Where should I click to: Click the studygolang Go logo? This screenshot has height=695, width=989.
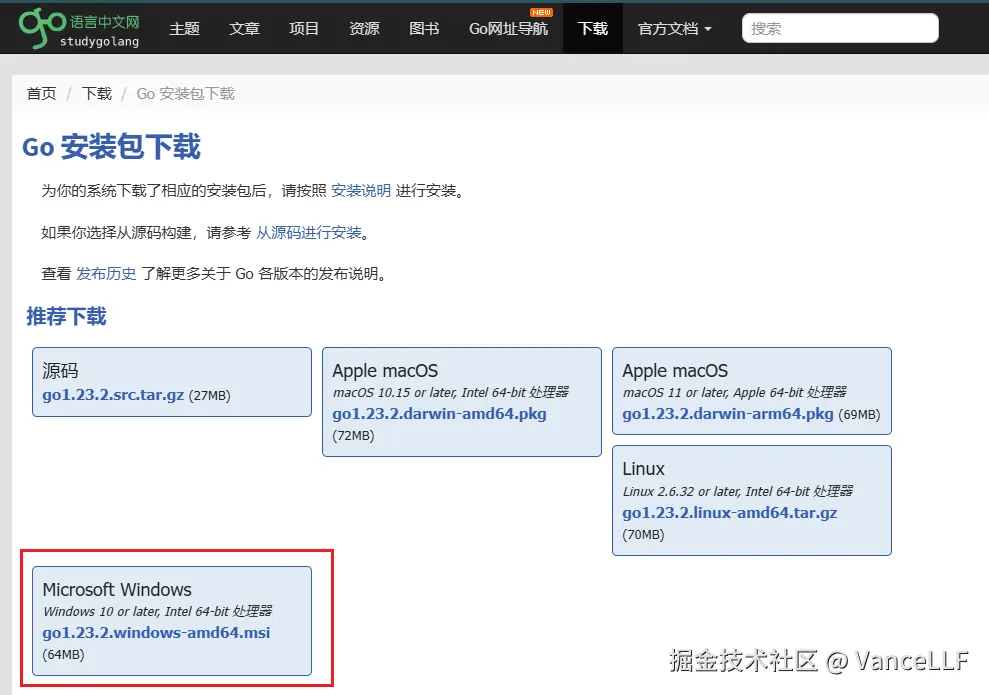tap(79, 28)
